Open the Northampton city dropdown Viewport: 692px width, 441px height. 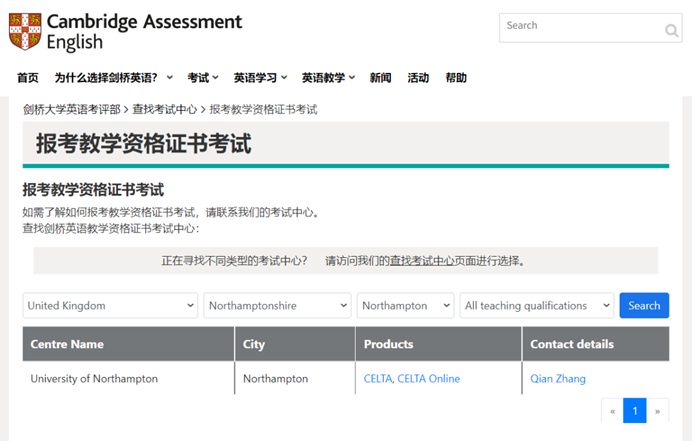point(405,305)
